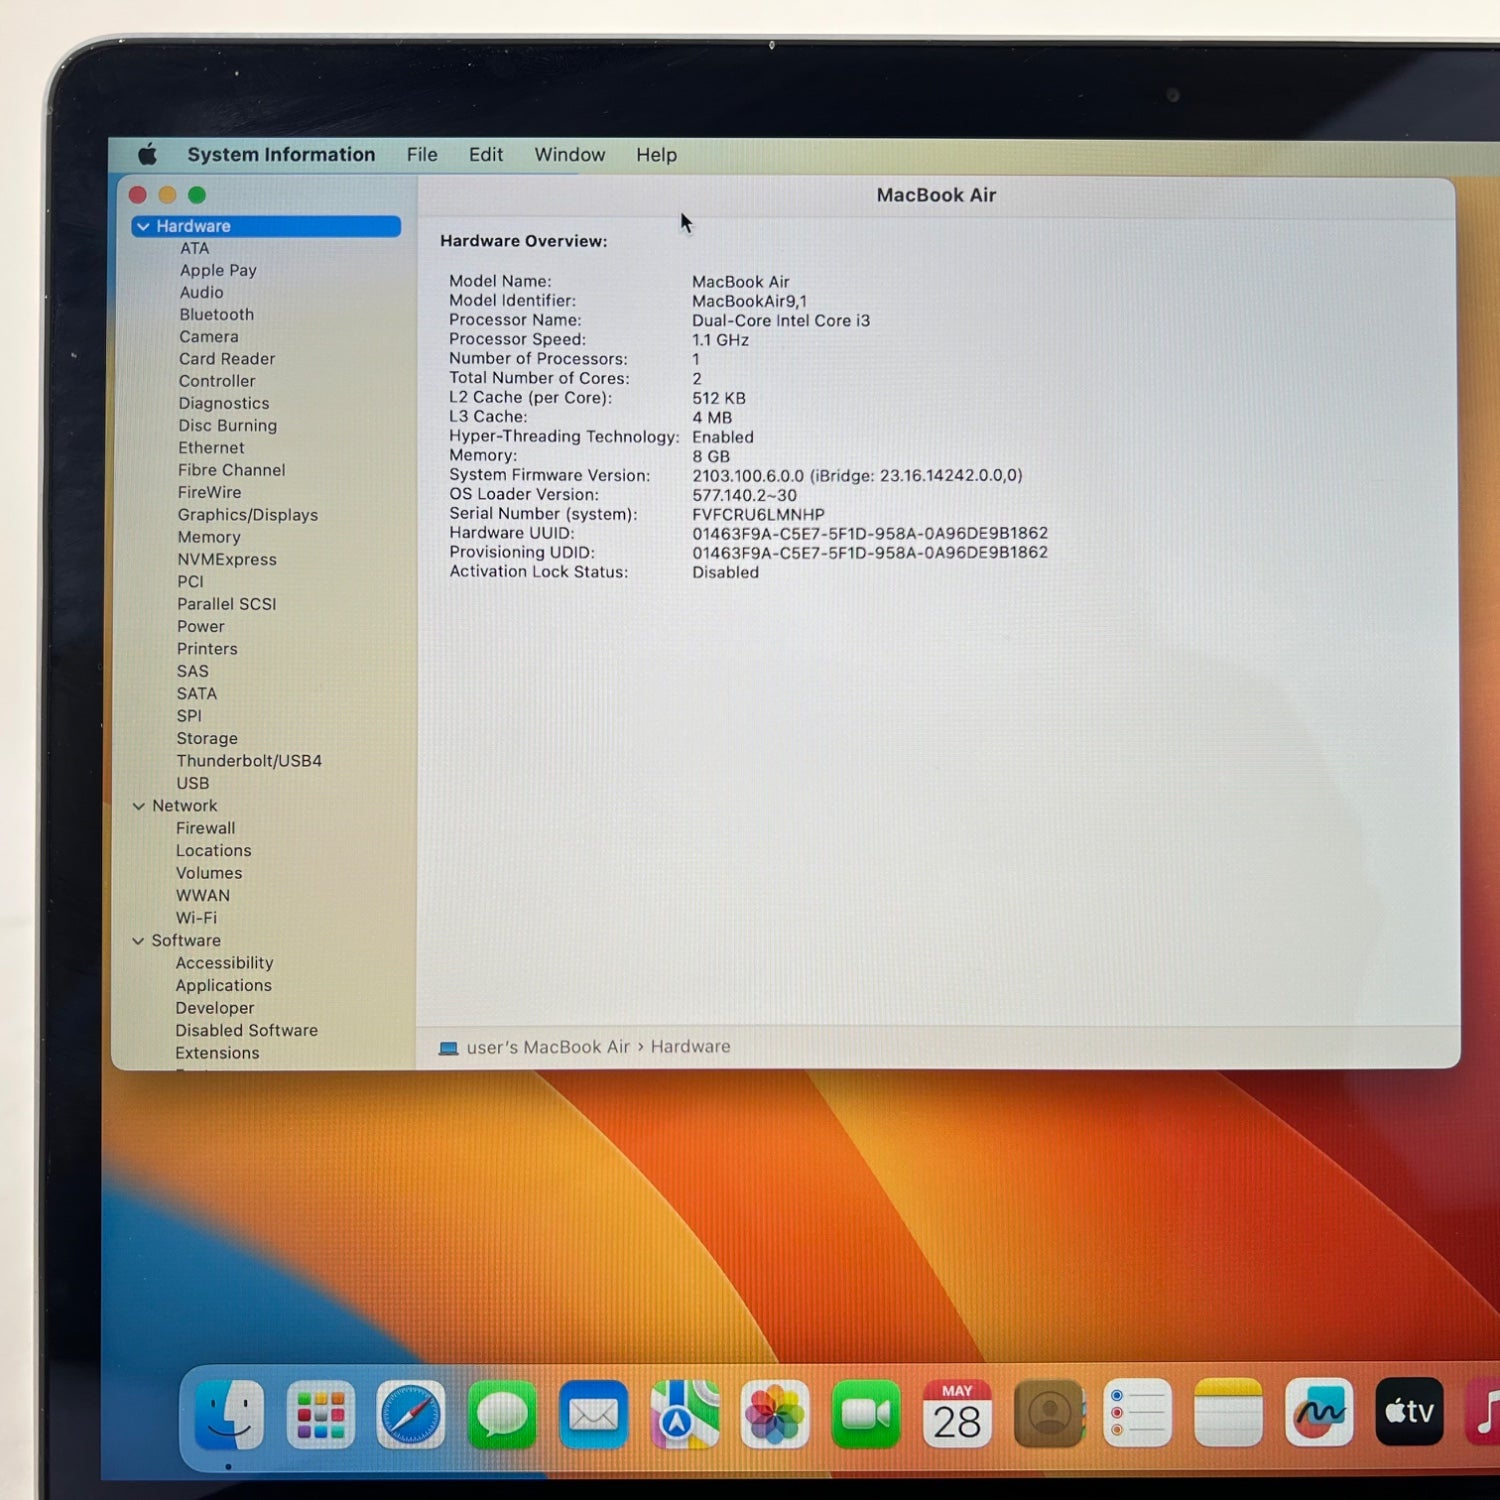Select ATA in the sidebar
Screen dimensions: 1500x1500
pos(195,249)
